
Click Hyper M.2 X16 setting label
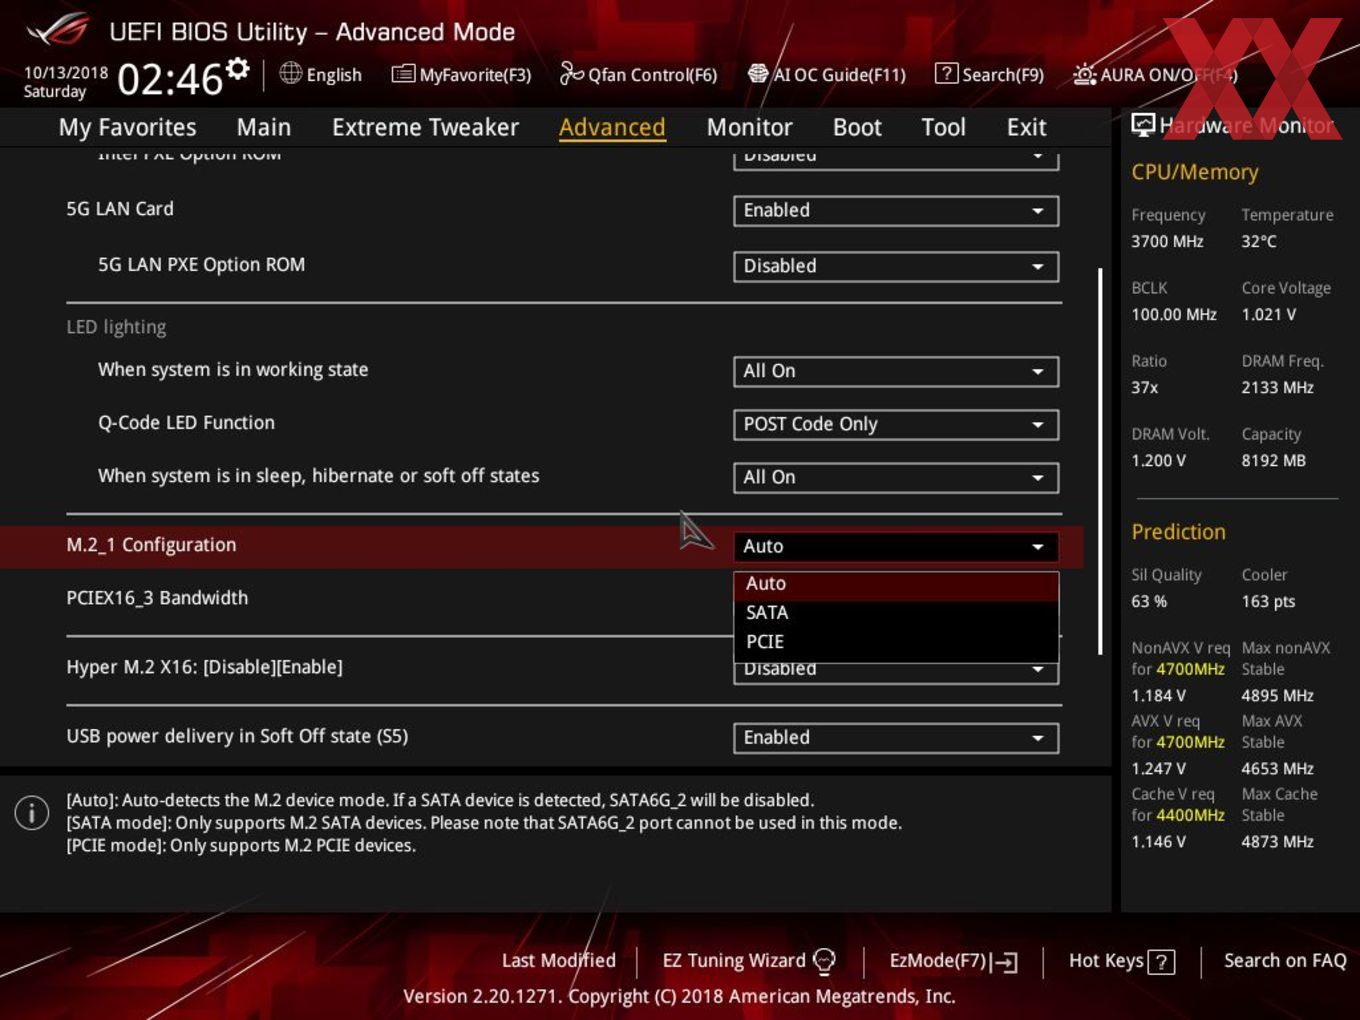click(204, 667)
